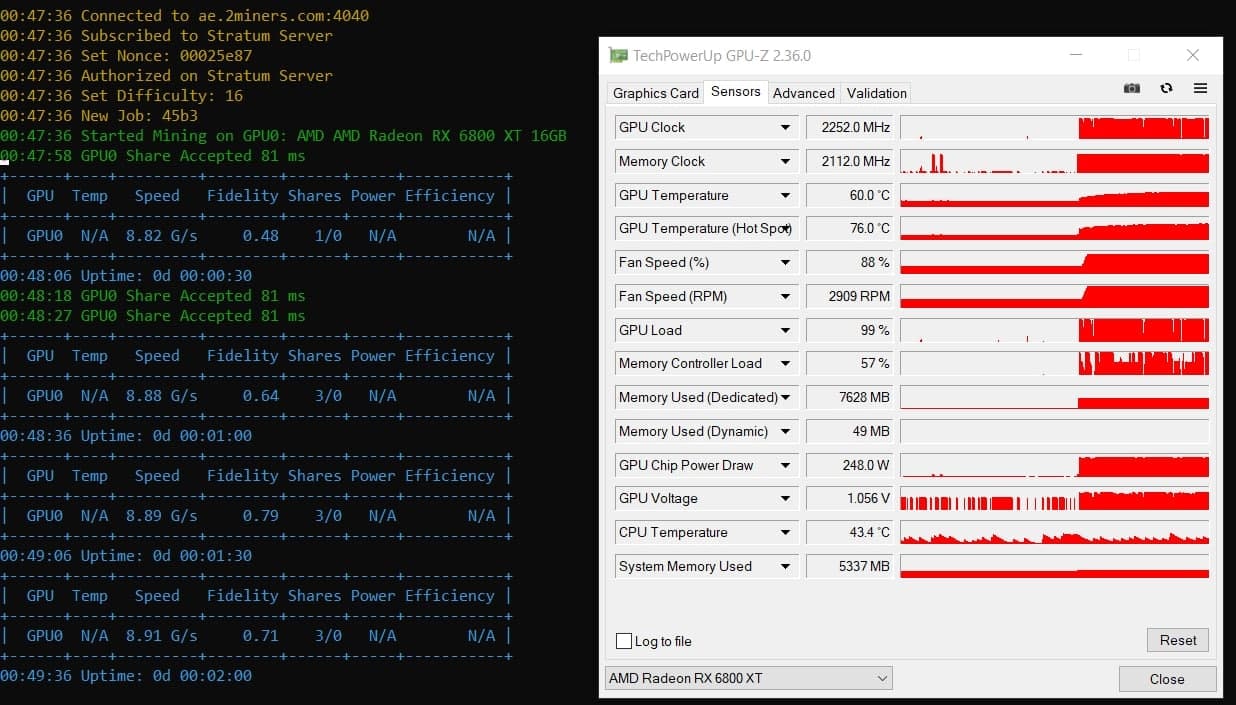Viewport: 1236px width, 705px height.
Task: Click the dedicated memory value 7628 MB
Action: pos(849,397)
